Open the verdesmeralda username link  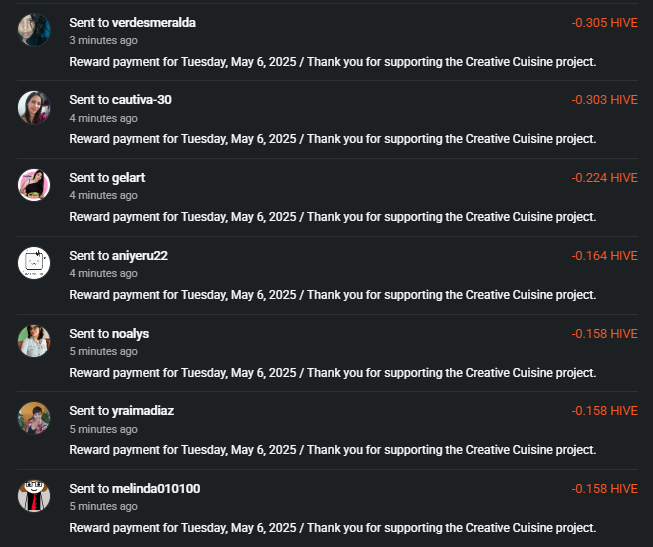[x=154, y=22]
